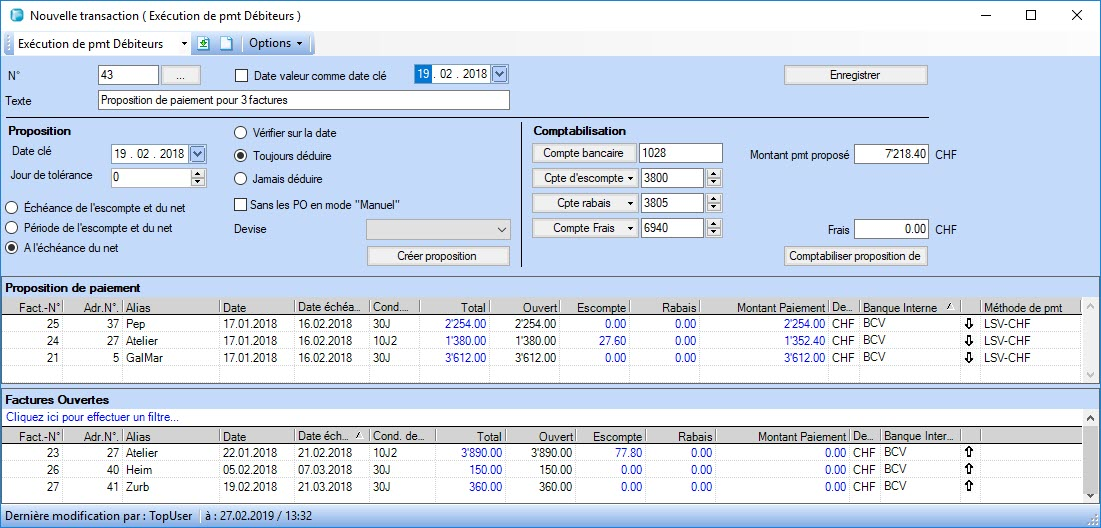Click the green Excel export toolbar icon

point(203,44)
